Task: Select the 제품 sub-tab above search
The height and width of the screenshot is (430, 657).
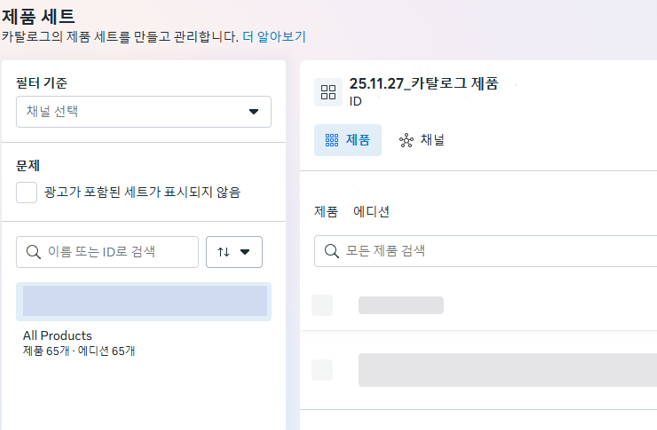Action: pos(326,212)
